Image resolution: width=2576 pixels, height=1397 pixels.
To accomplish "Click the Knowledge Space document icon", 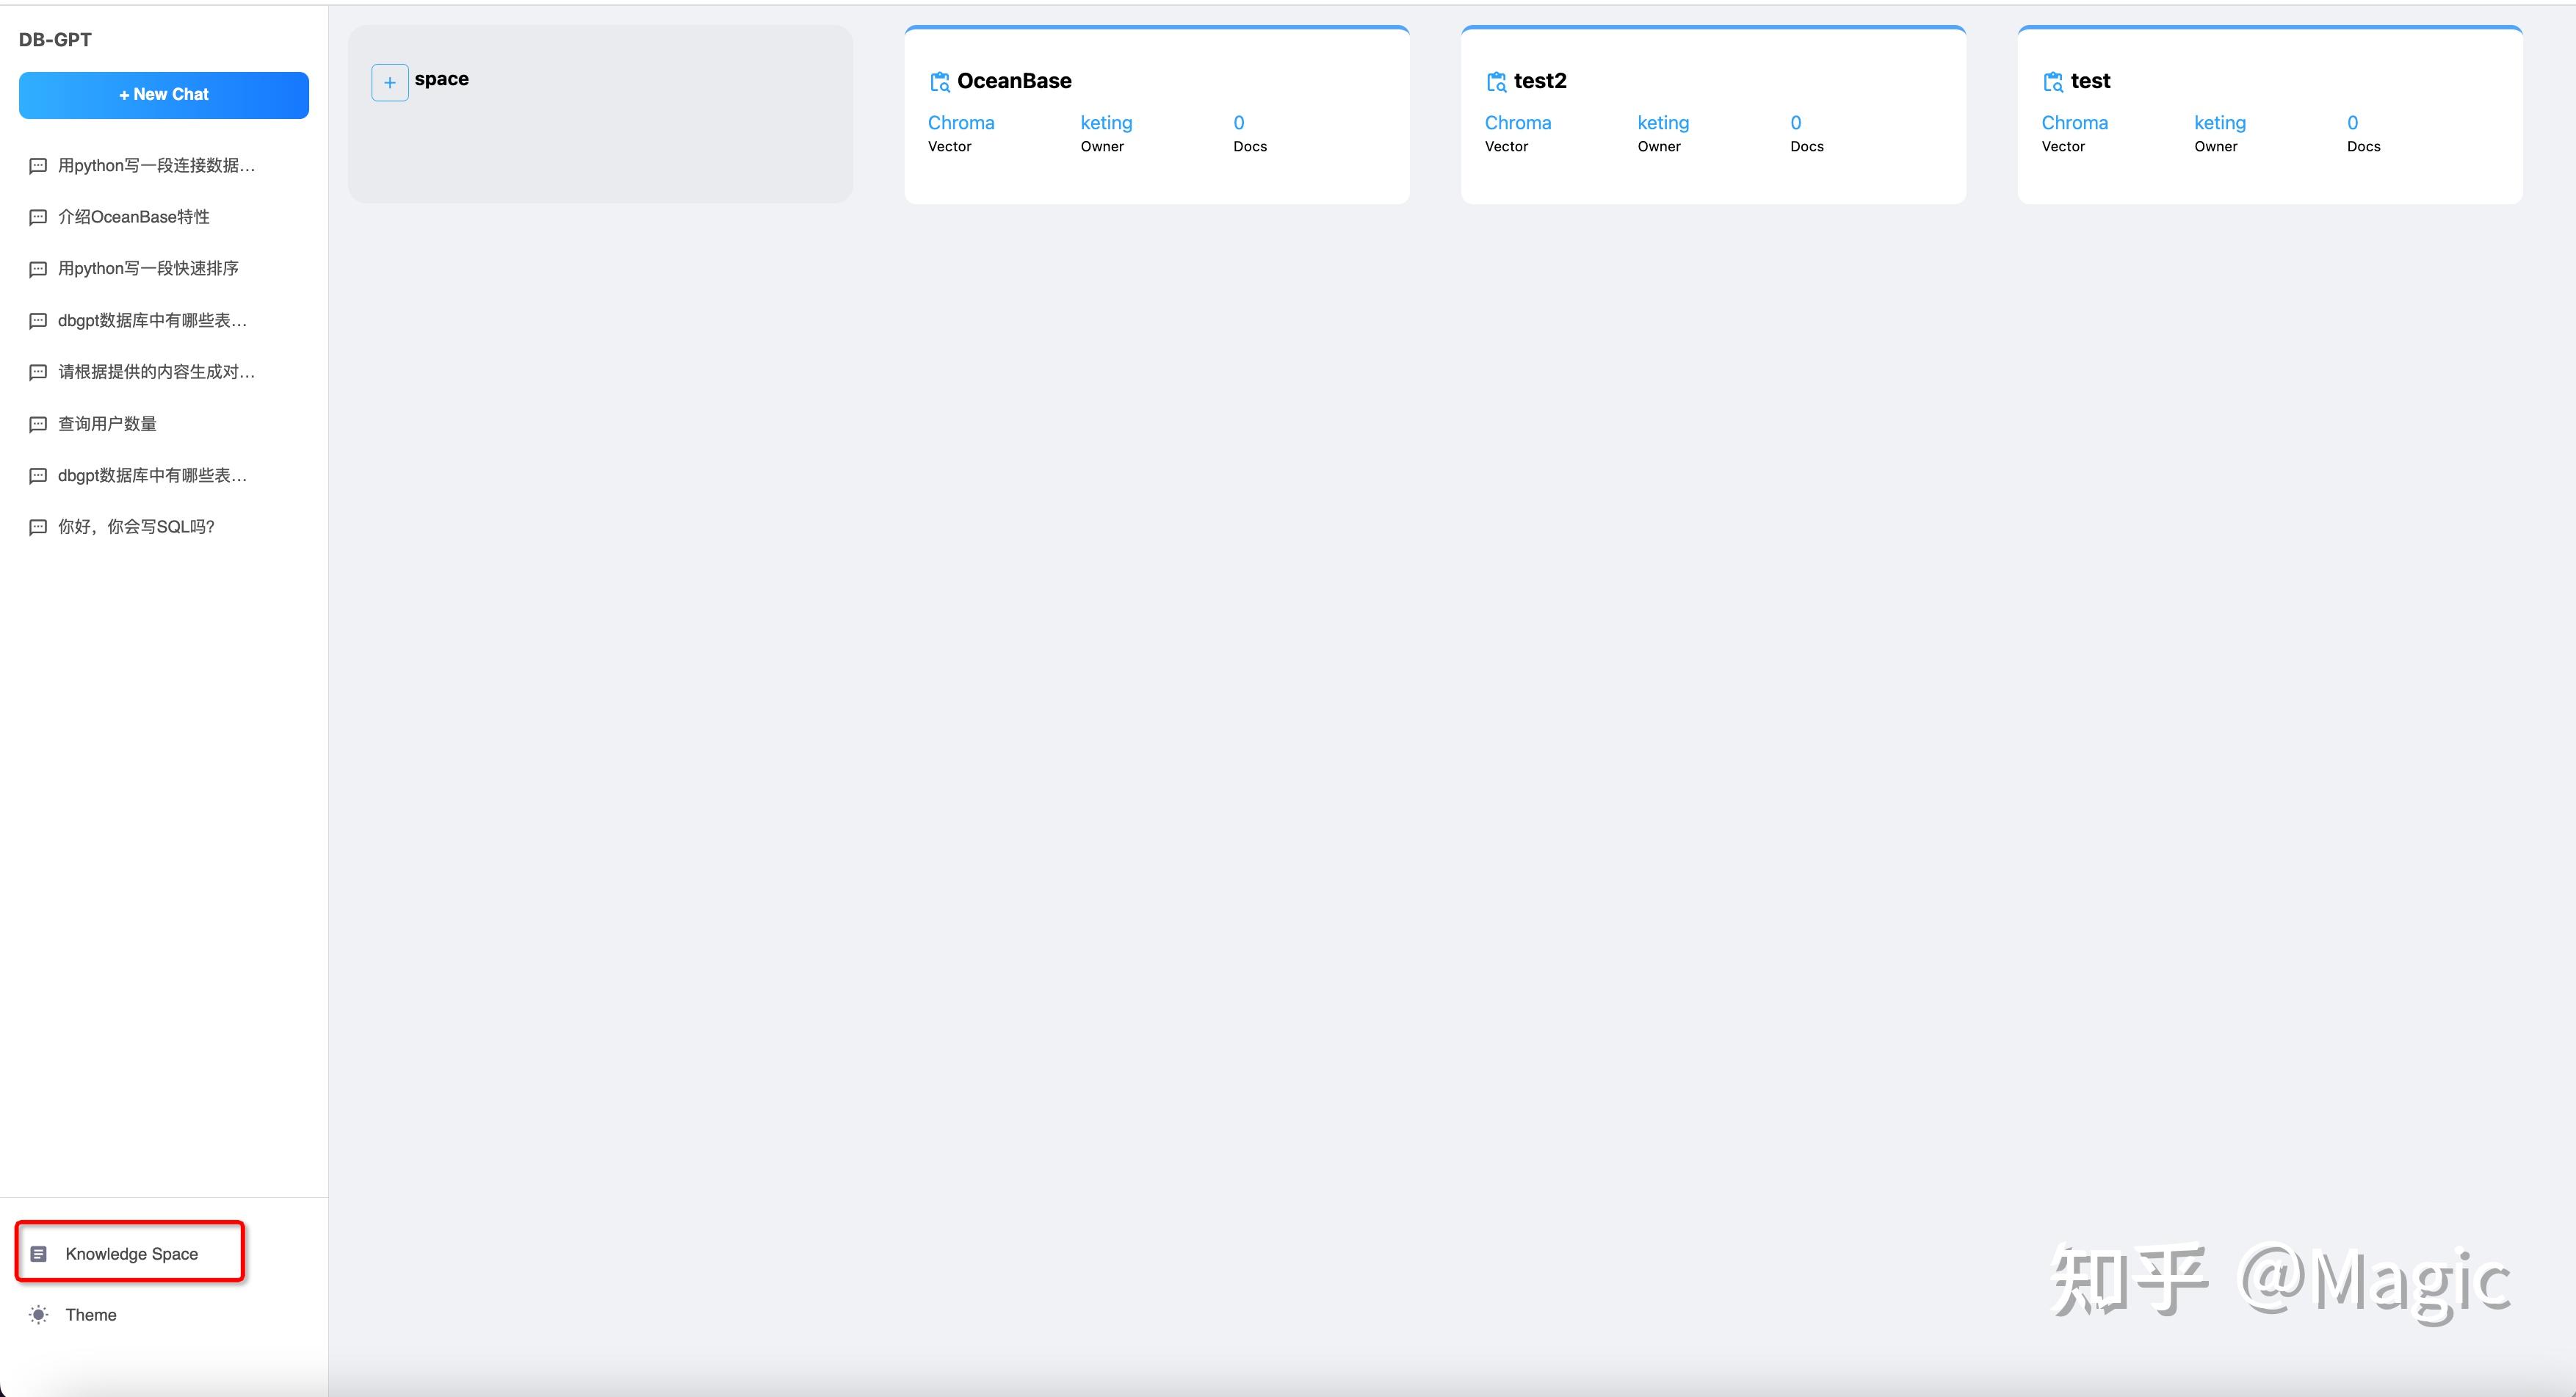I will pyautogui.click(x=39, y=1254).
